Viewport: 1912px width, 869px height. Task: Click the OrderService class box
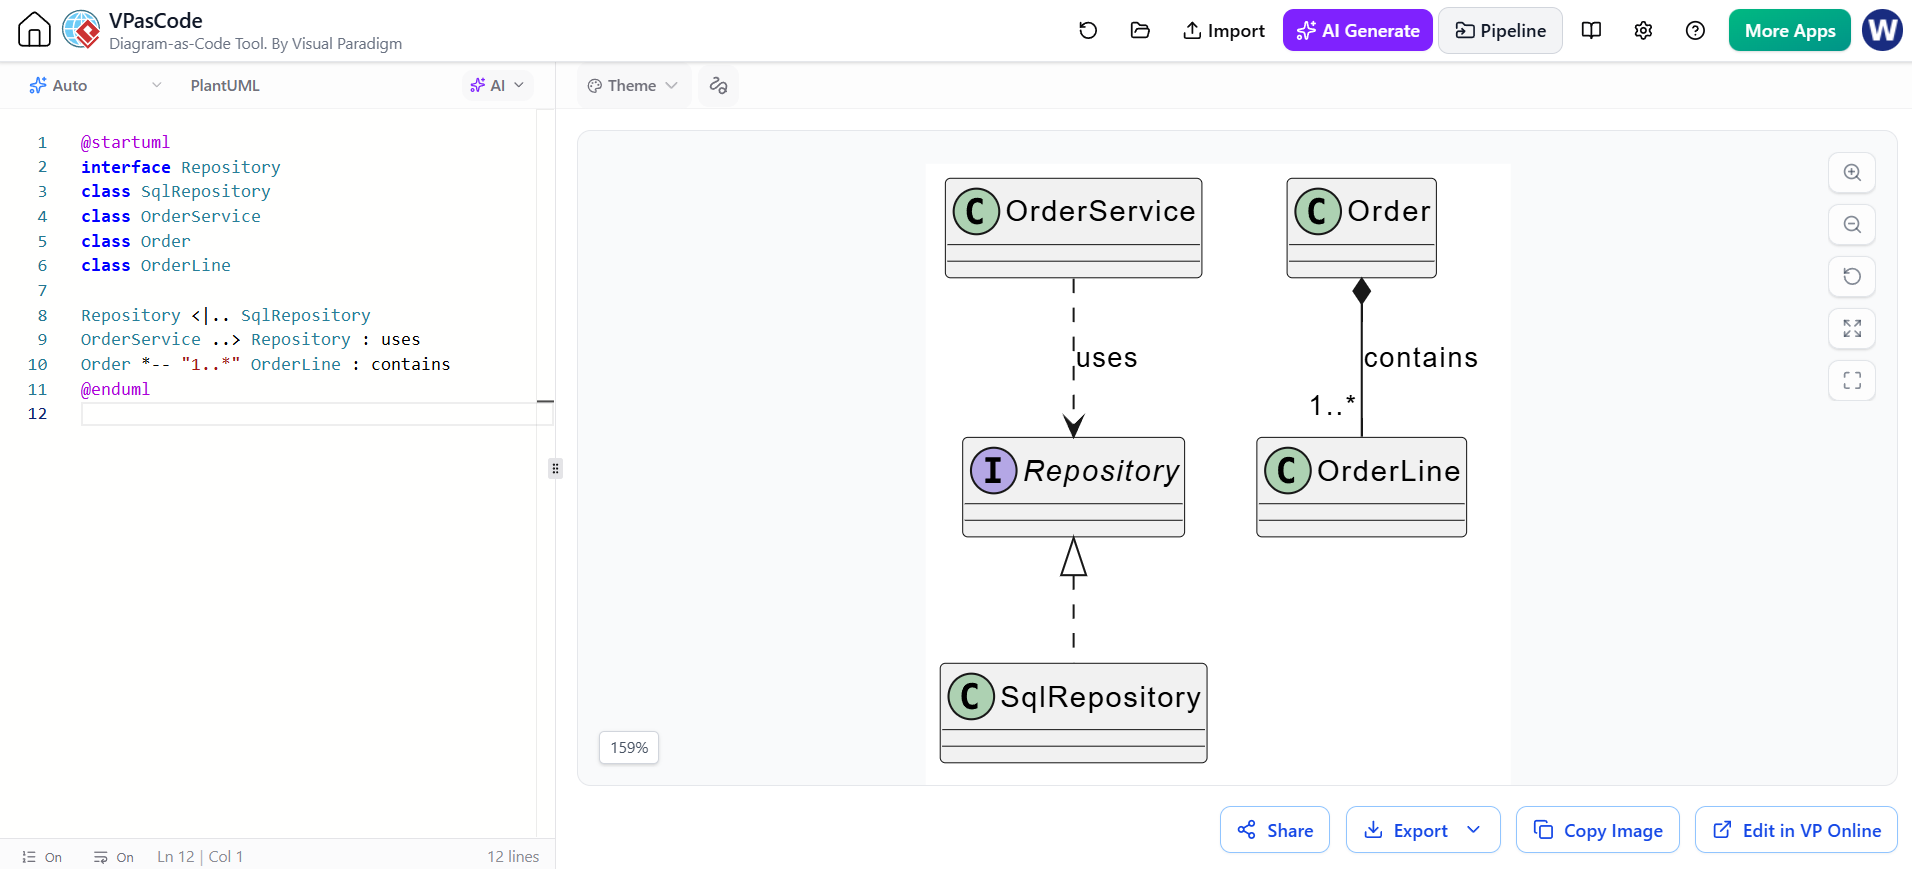(x=1073, y=228)
